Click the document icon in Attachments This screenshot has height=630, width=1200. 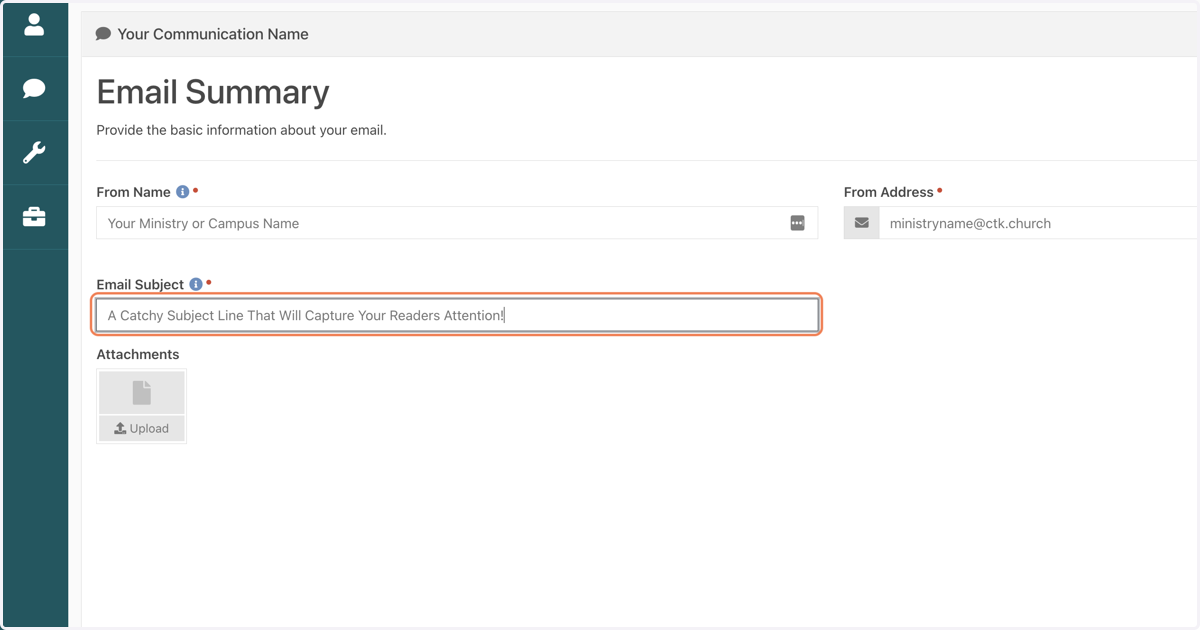coord(142,393)
